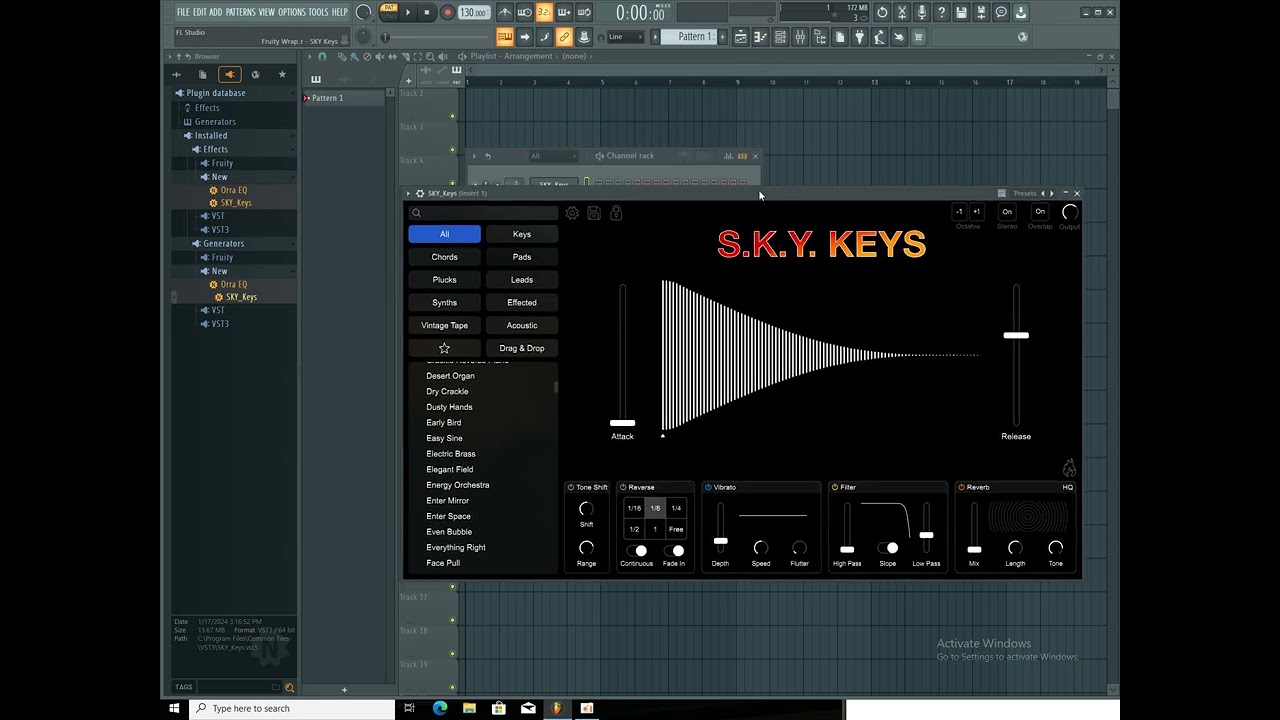Open the ADD menu
The width and height of the screenshot is (1280, 720).
tap(216, 12)
